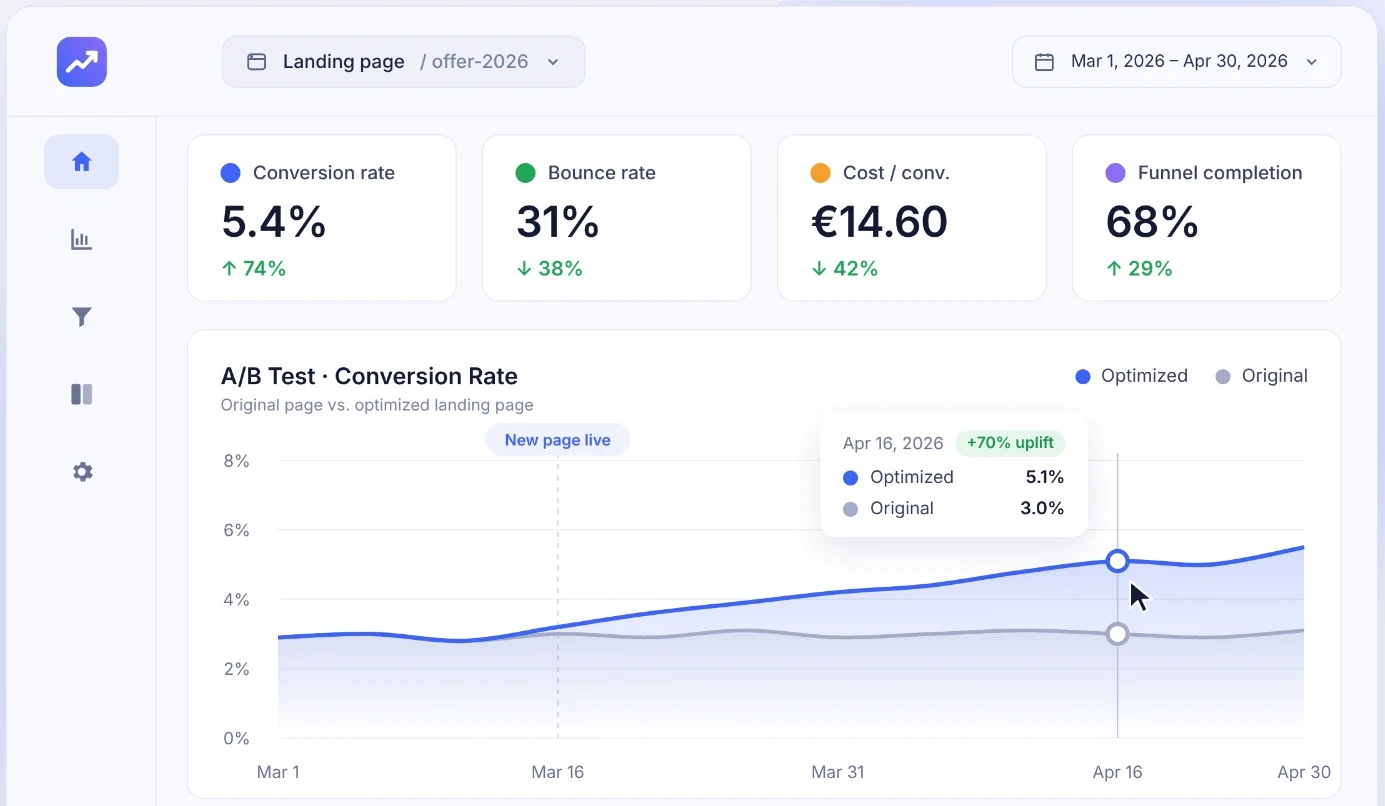
Task: Click the ↓ 38% bounce change indicator
Action: (x=549, y=268)
